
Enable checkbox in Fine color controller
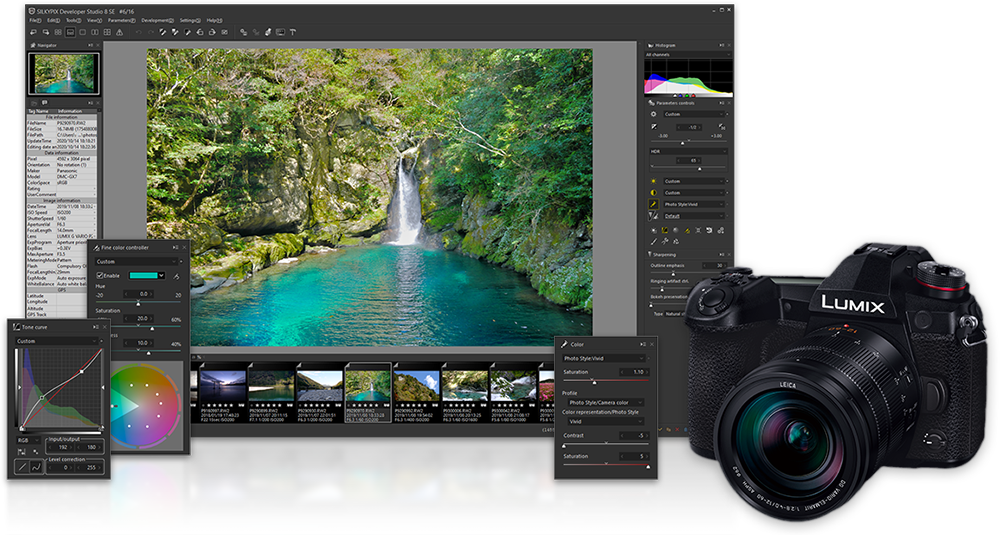coord(99,275)
